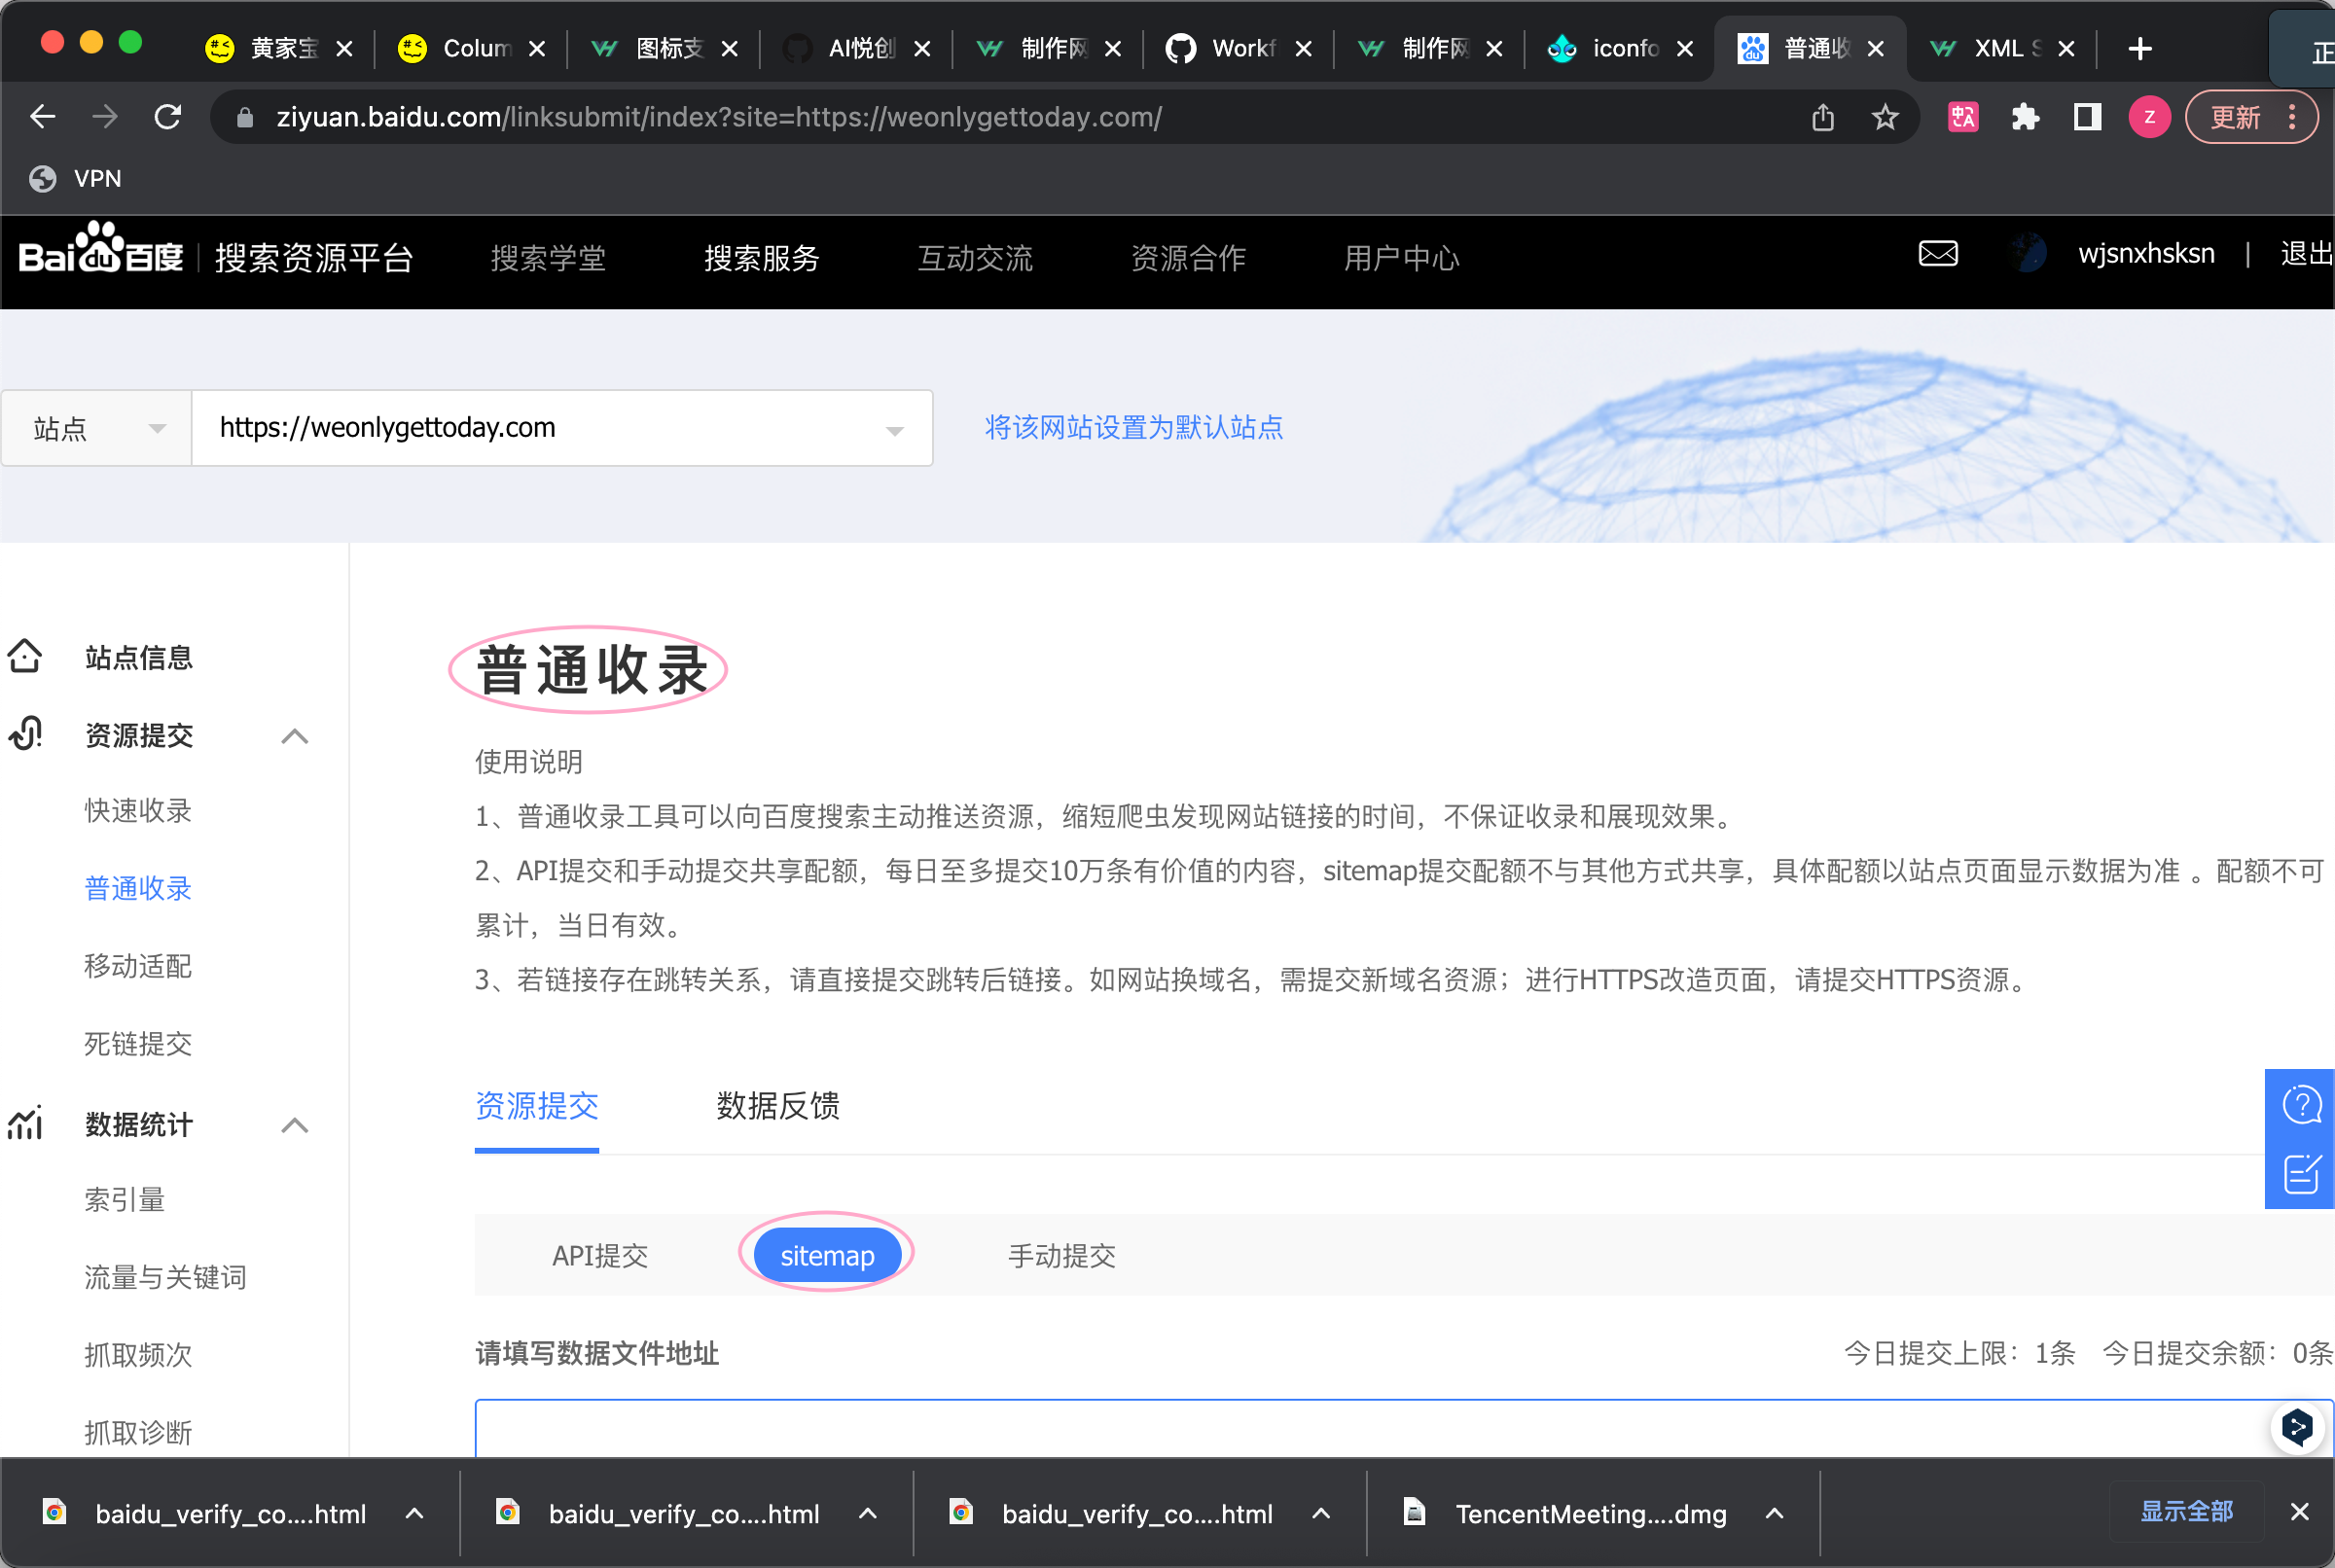Viewport: 2335px width, 1568px height.
Task: Click the 更新 update button
Action: pyautogui.click(x=2235, y=117)
